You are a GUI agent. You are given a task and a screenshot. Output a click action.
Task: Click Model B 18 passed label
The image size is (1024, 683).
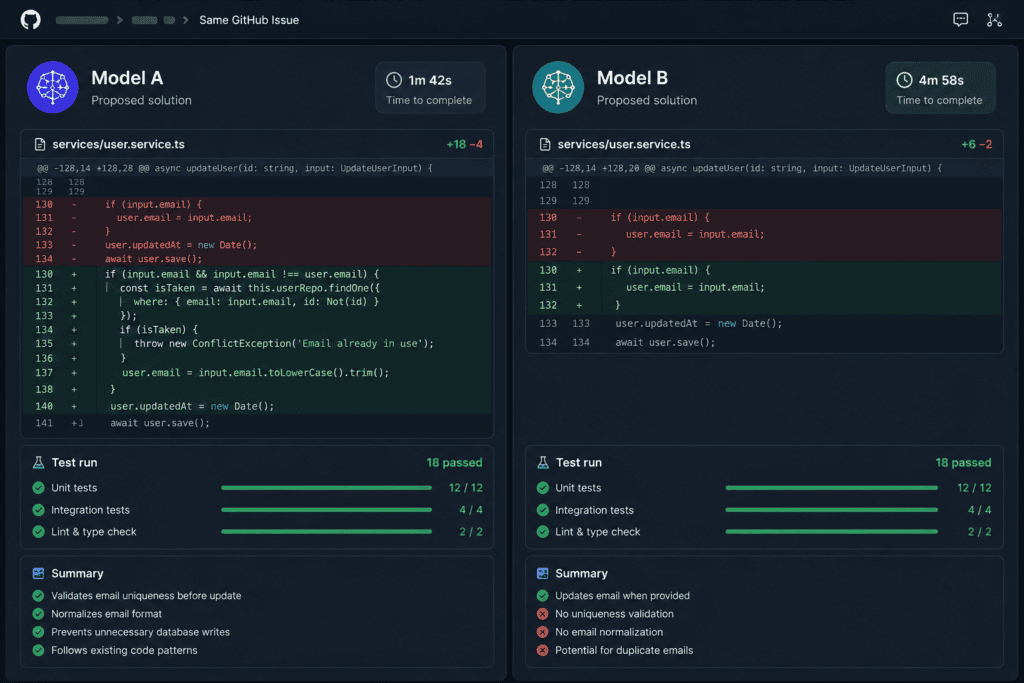coord(963,462)
